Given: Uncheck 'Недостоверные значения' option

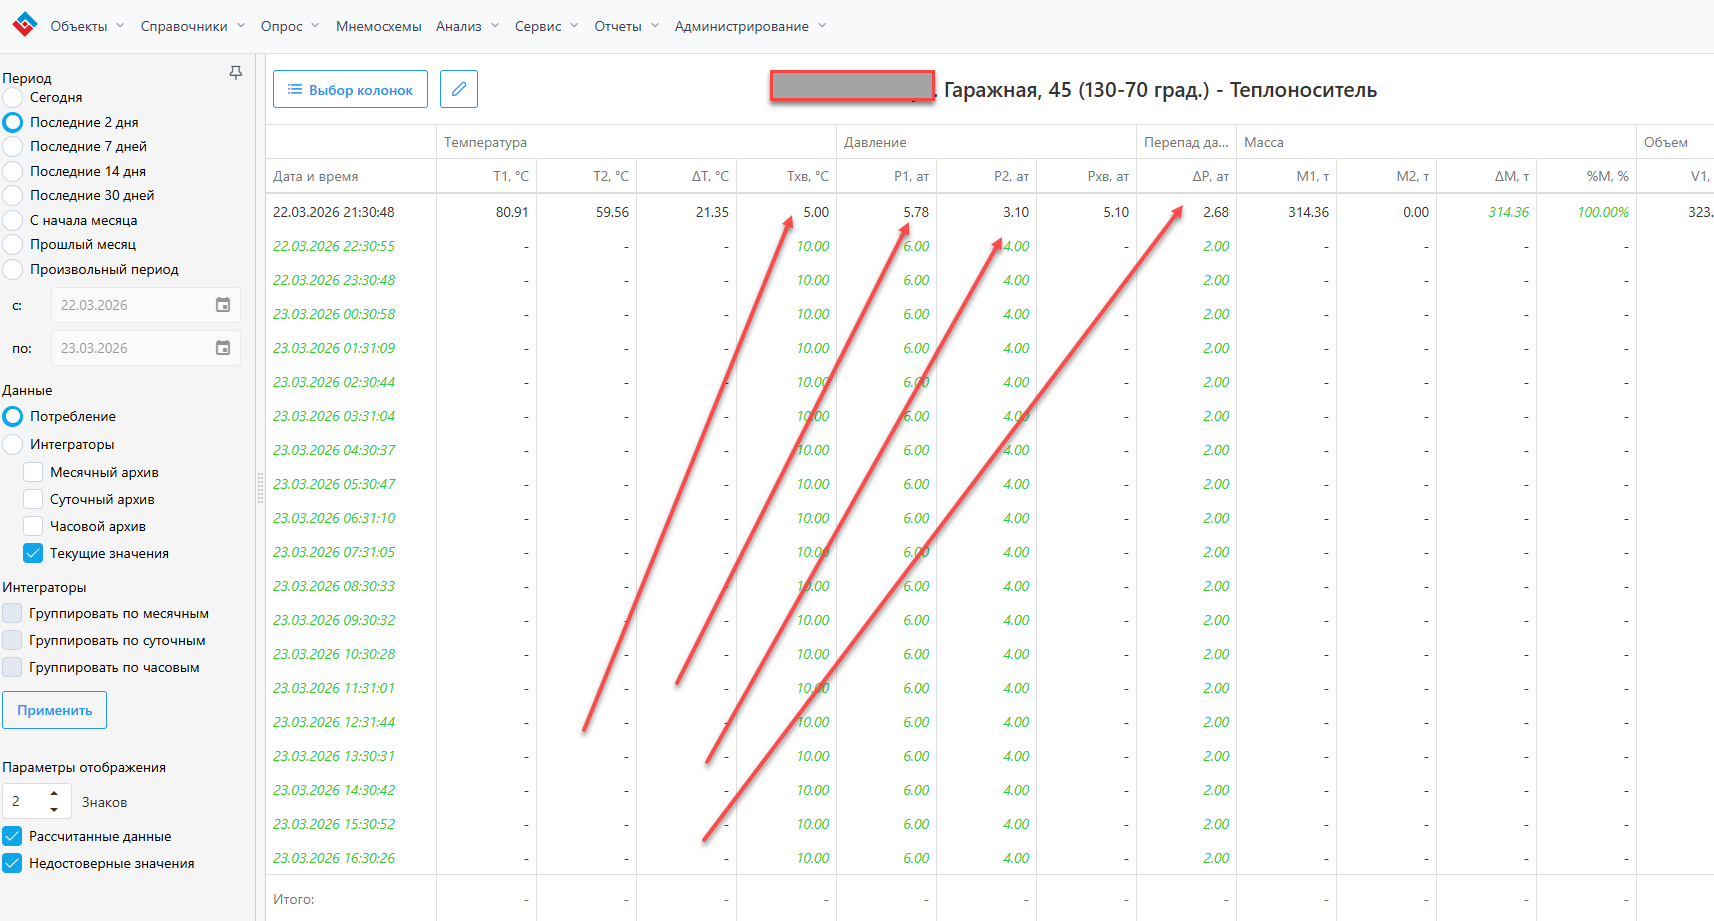Looking at the screenshot, I should [x=13, y=863].
